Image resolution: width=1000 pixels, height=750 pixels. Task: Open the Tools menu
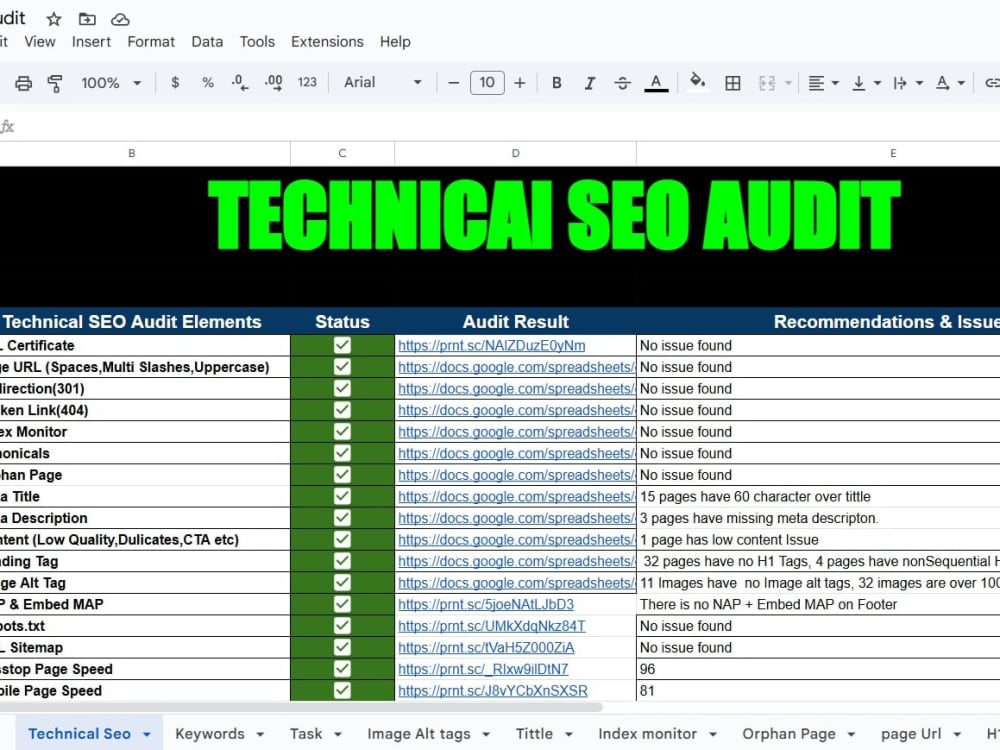coord(257,42)
